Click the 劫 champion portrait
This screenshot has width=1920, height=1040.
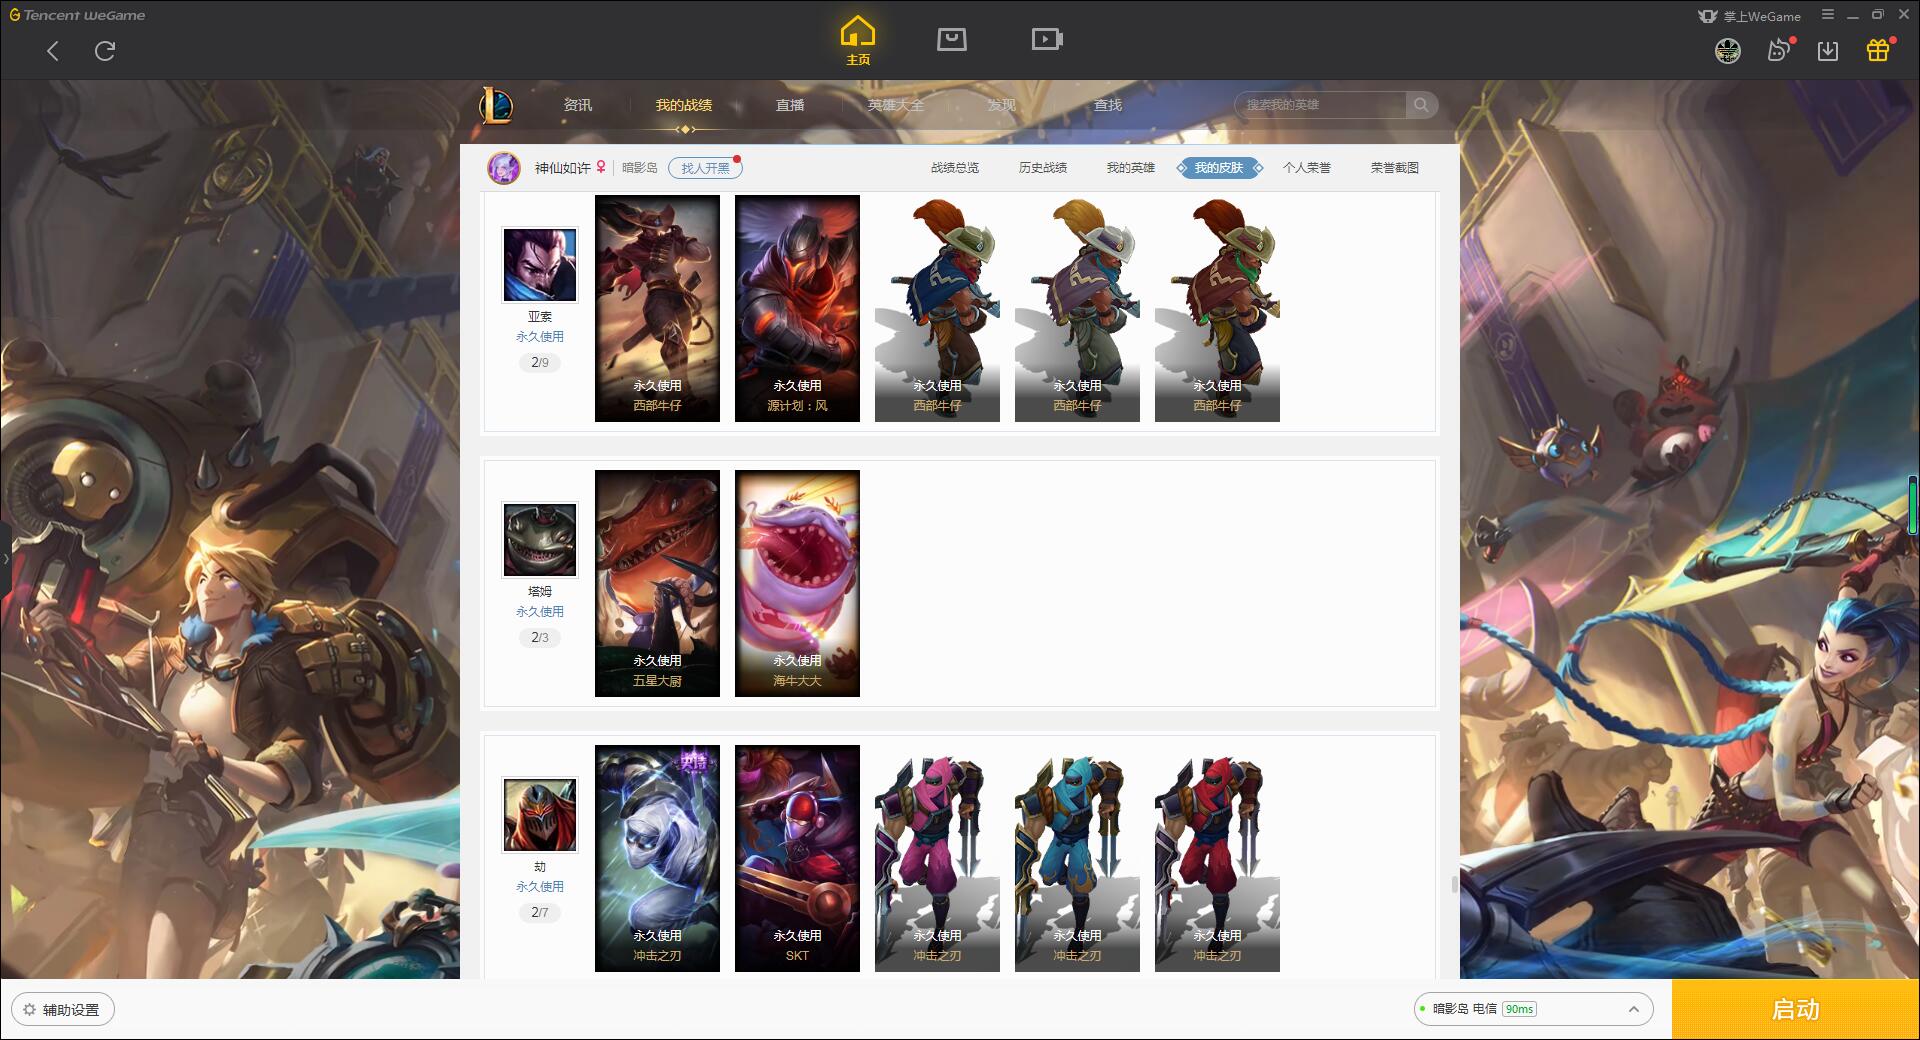540,815
